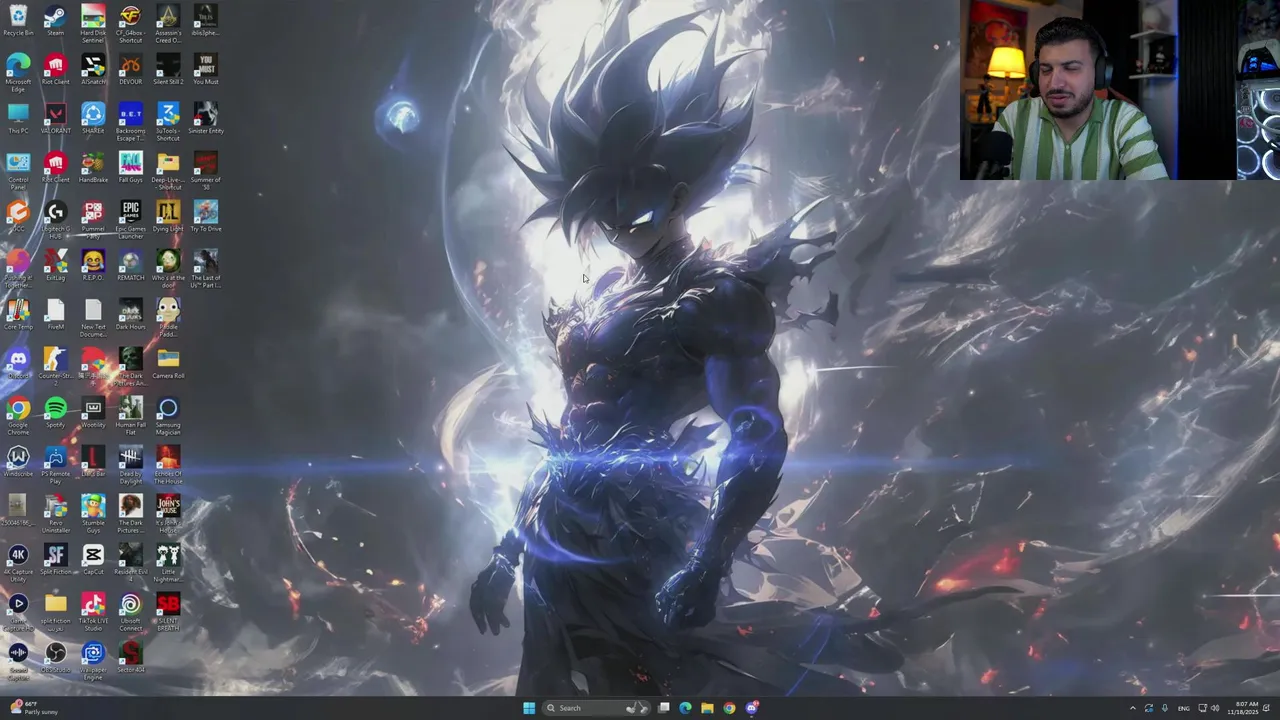1280x720 pixels.
Task: Select the SILENT BREATH game icon
Action: [168, 612]
